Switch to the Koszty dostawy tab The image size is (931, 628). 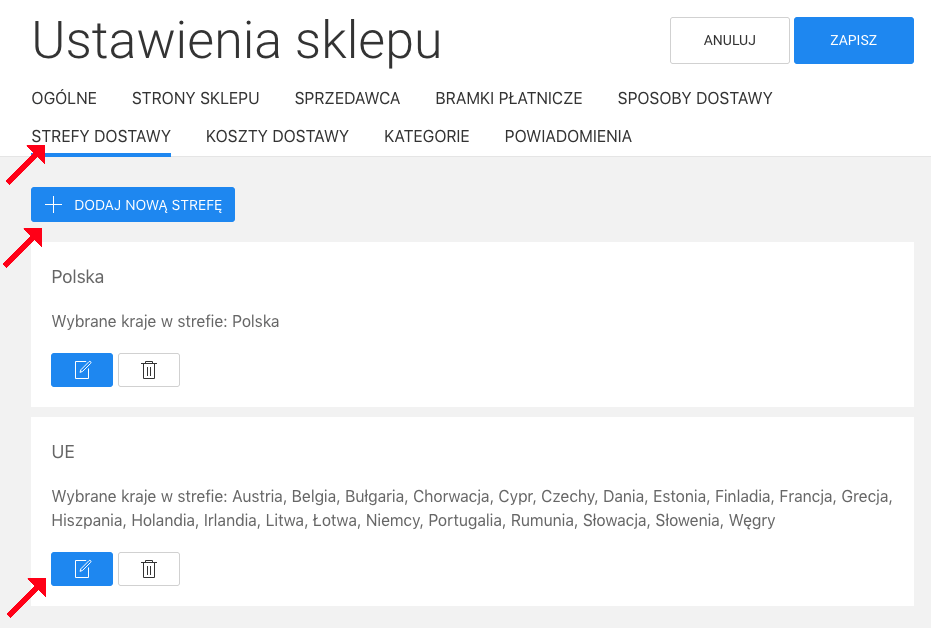point(277,136)
